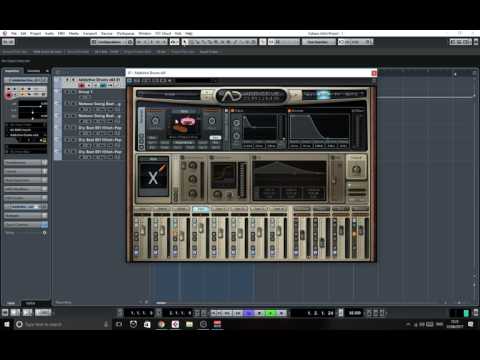Open the Edit menu
This screenshot has height=360, width=480.
coord(23,34)
